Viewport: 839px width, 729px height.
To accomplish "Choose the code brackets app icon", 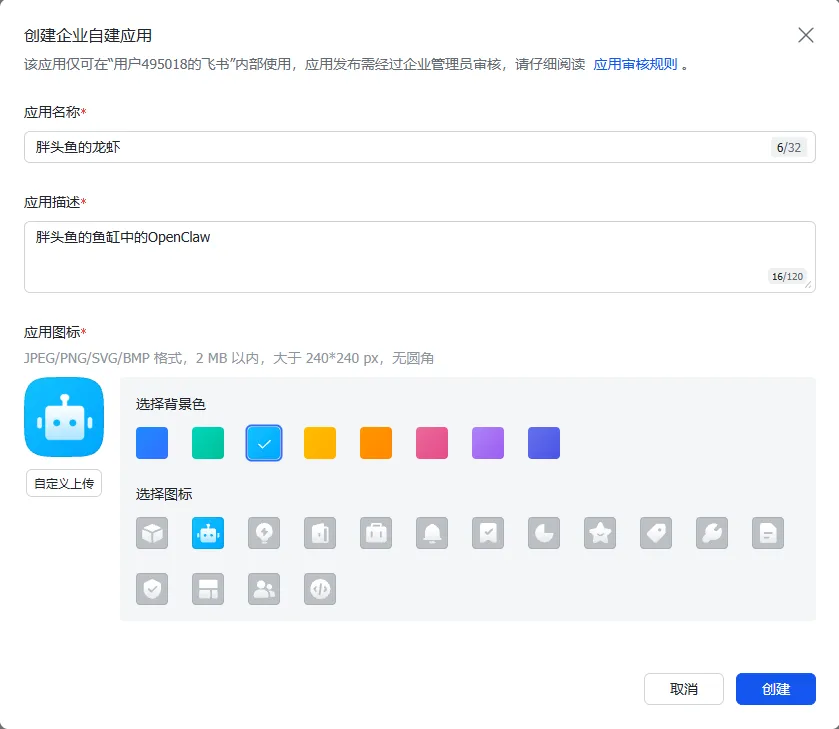I will coord(320,589).
